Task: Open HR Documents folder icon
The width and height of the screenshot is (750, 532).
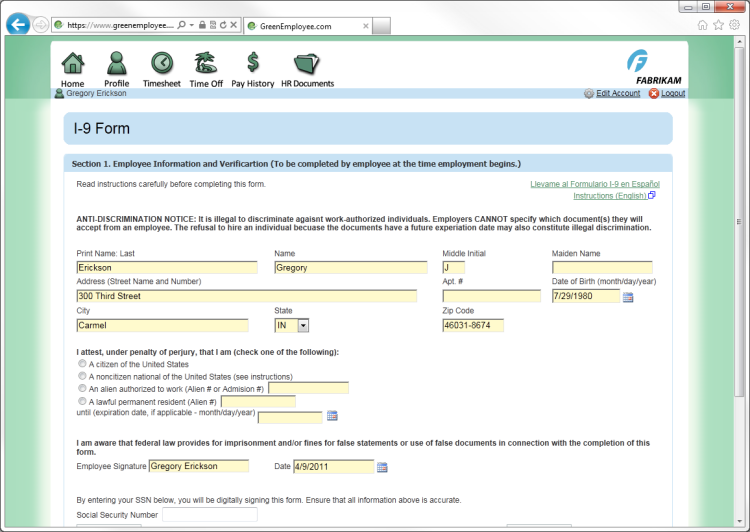Action: tap(307, 63)
